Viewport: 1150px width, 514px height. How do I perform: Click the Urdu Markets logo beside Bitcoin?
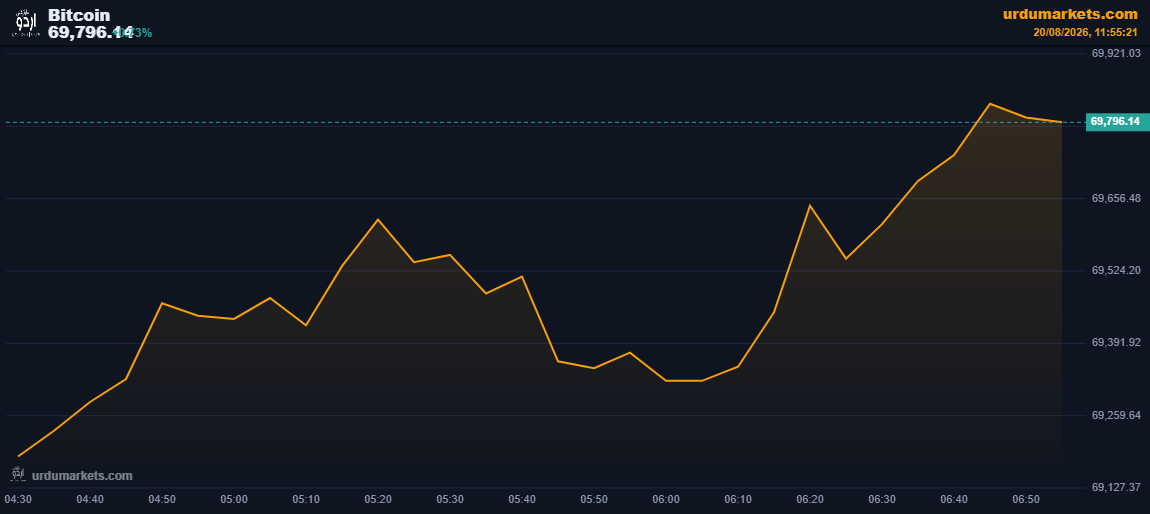point(26,23)
